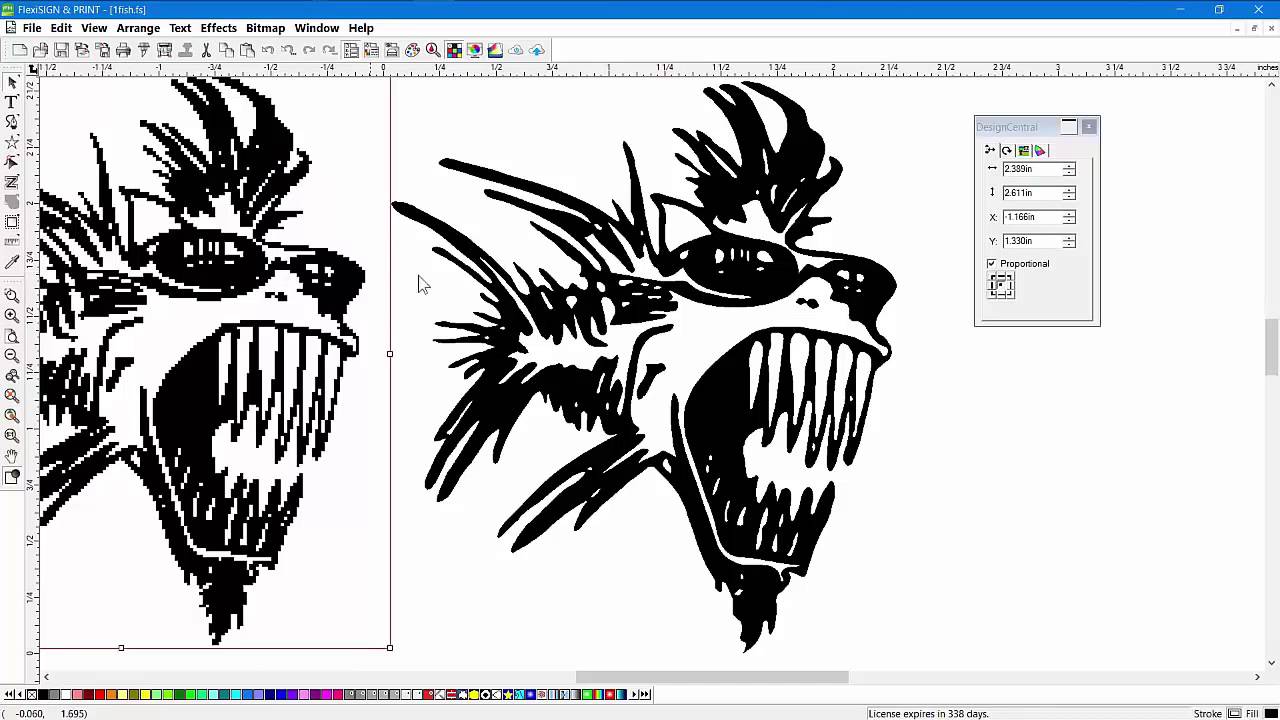Viewport: 1280px width, 720px height.
Task: Toggle the Fill indicator in the status bar
Action: tap(1269, 713)
